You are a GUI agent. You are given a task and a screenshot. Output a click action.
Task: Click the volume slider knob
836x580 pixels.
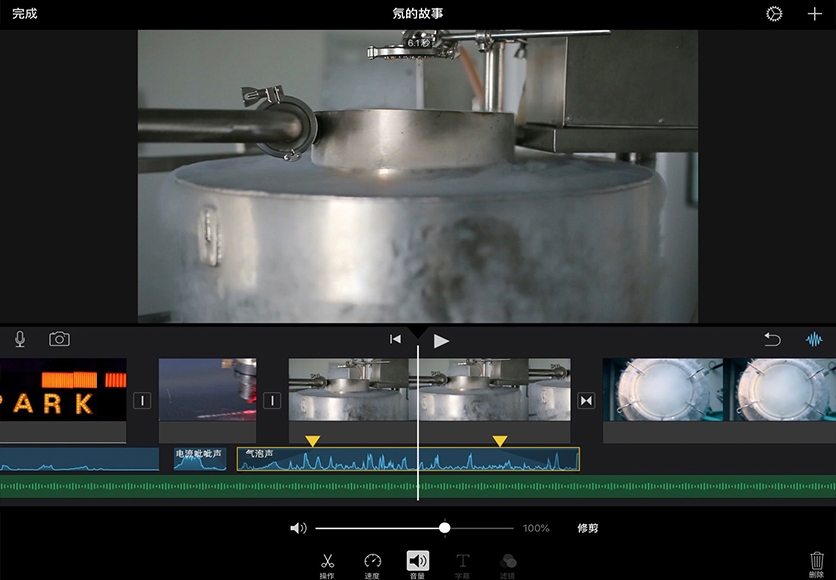pyautogui.click(x=445, y=528)
